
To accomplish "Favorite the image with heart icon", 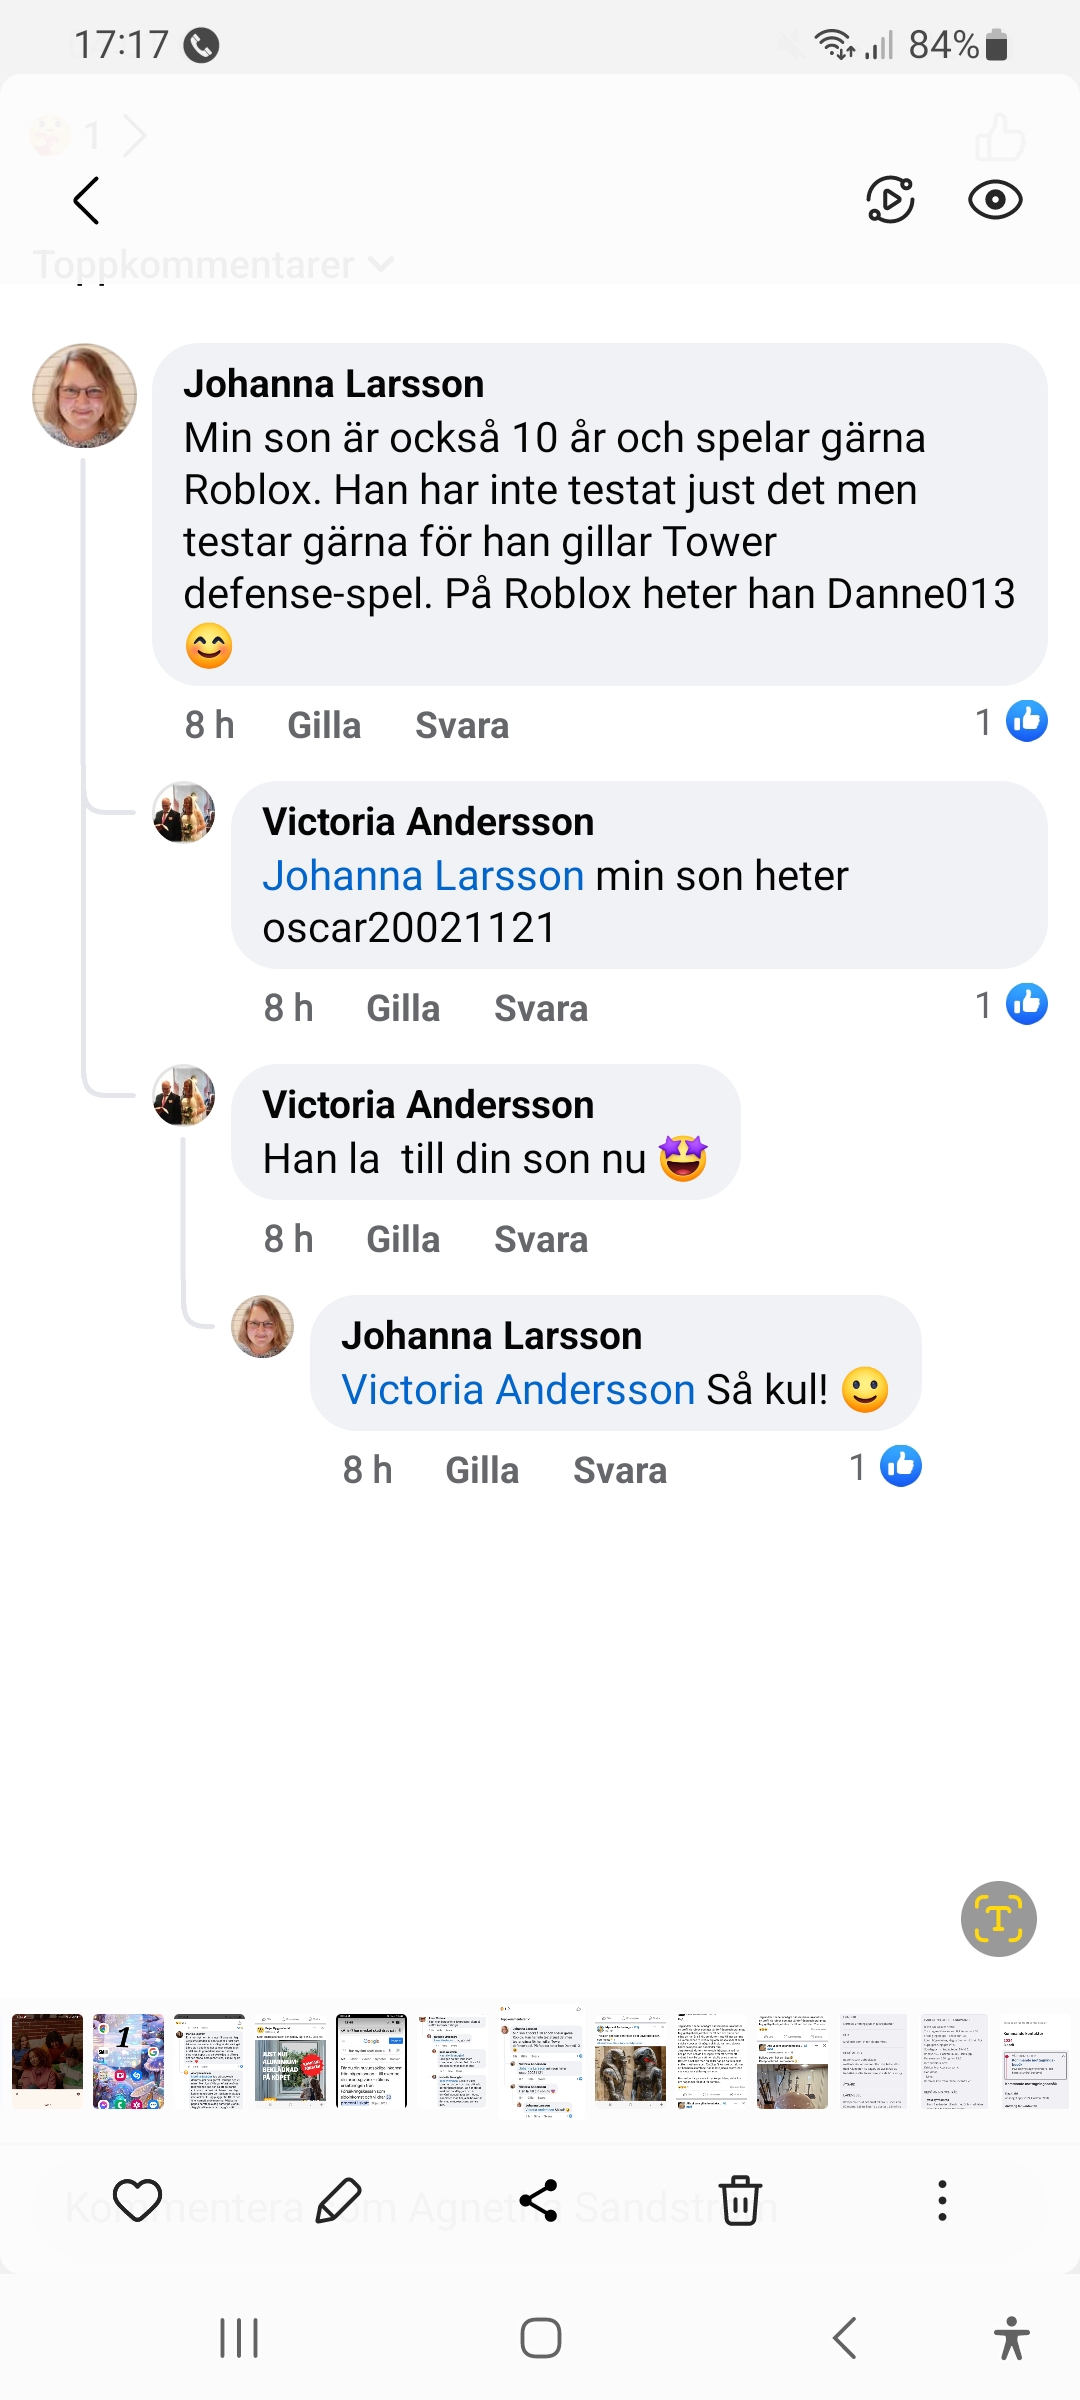I will click(x=137, y=2200).
